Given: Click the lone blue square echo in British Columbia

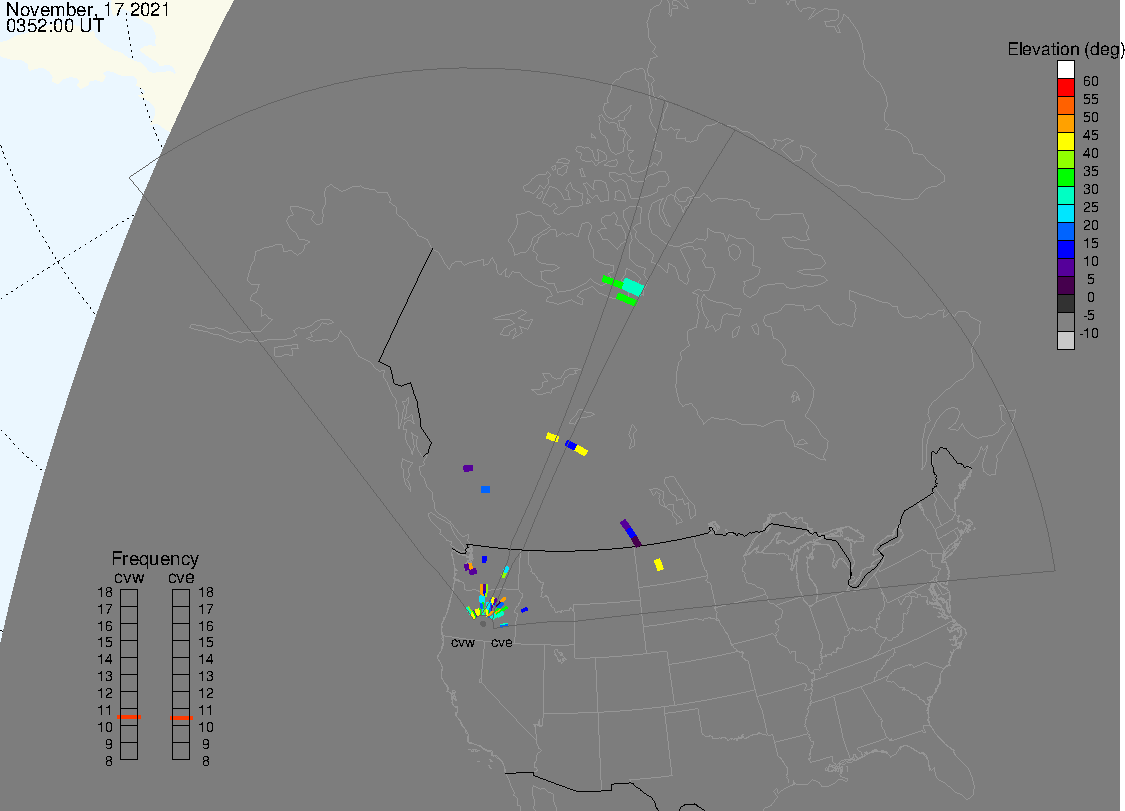Looking at the screenshot, I should 486,489.
